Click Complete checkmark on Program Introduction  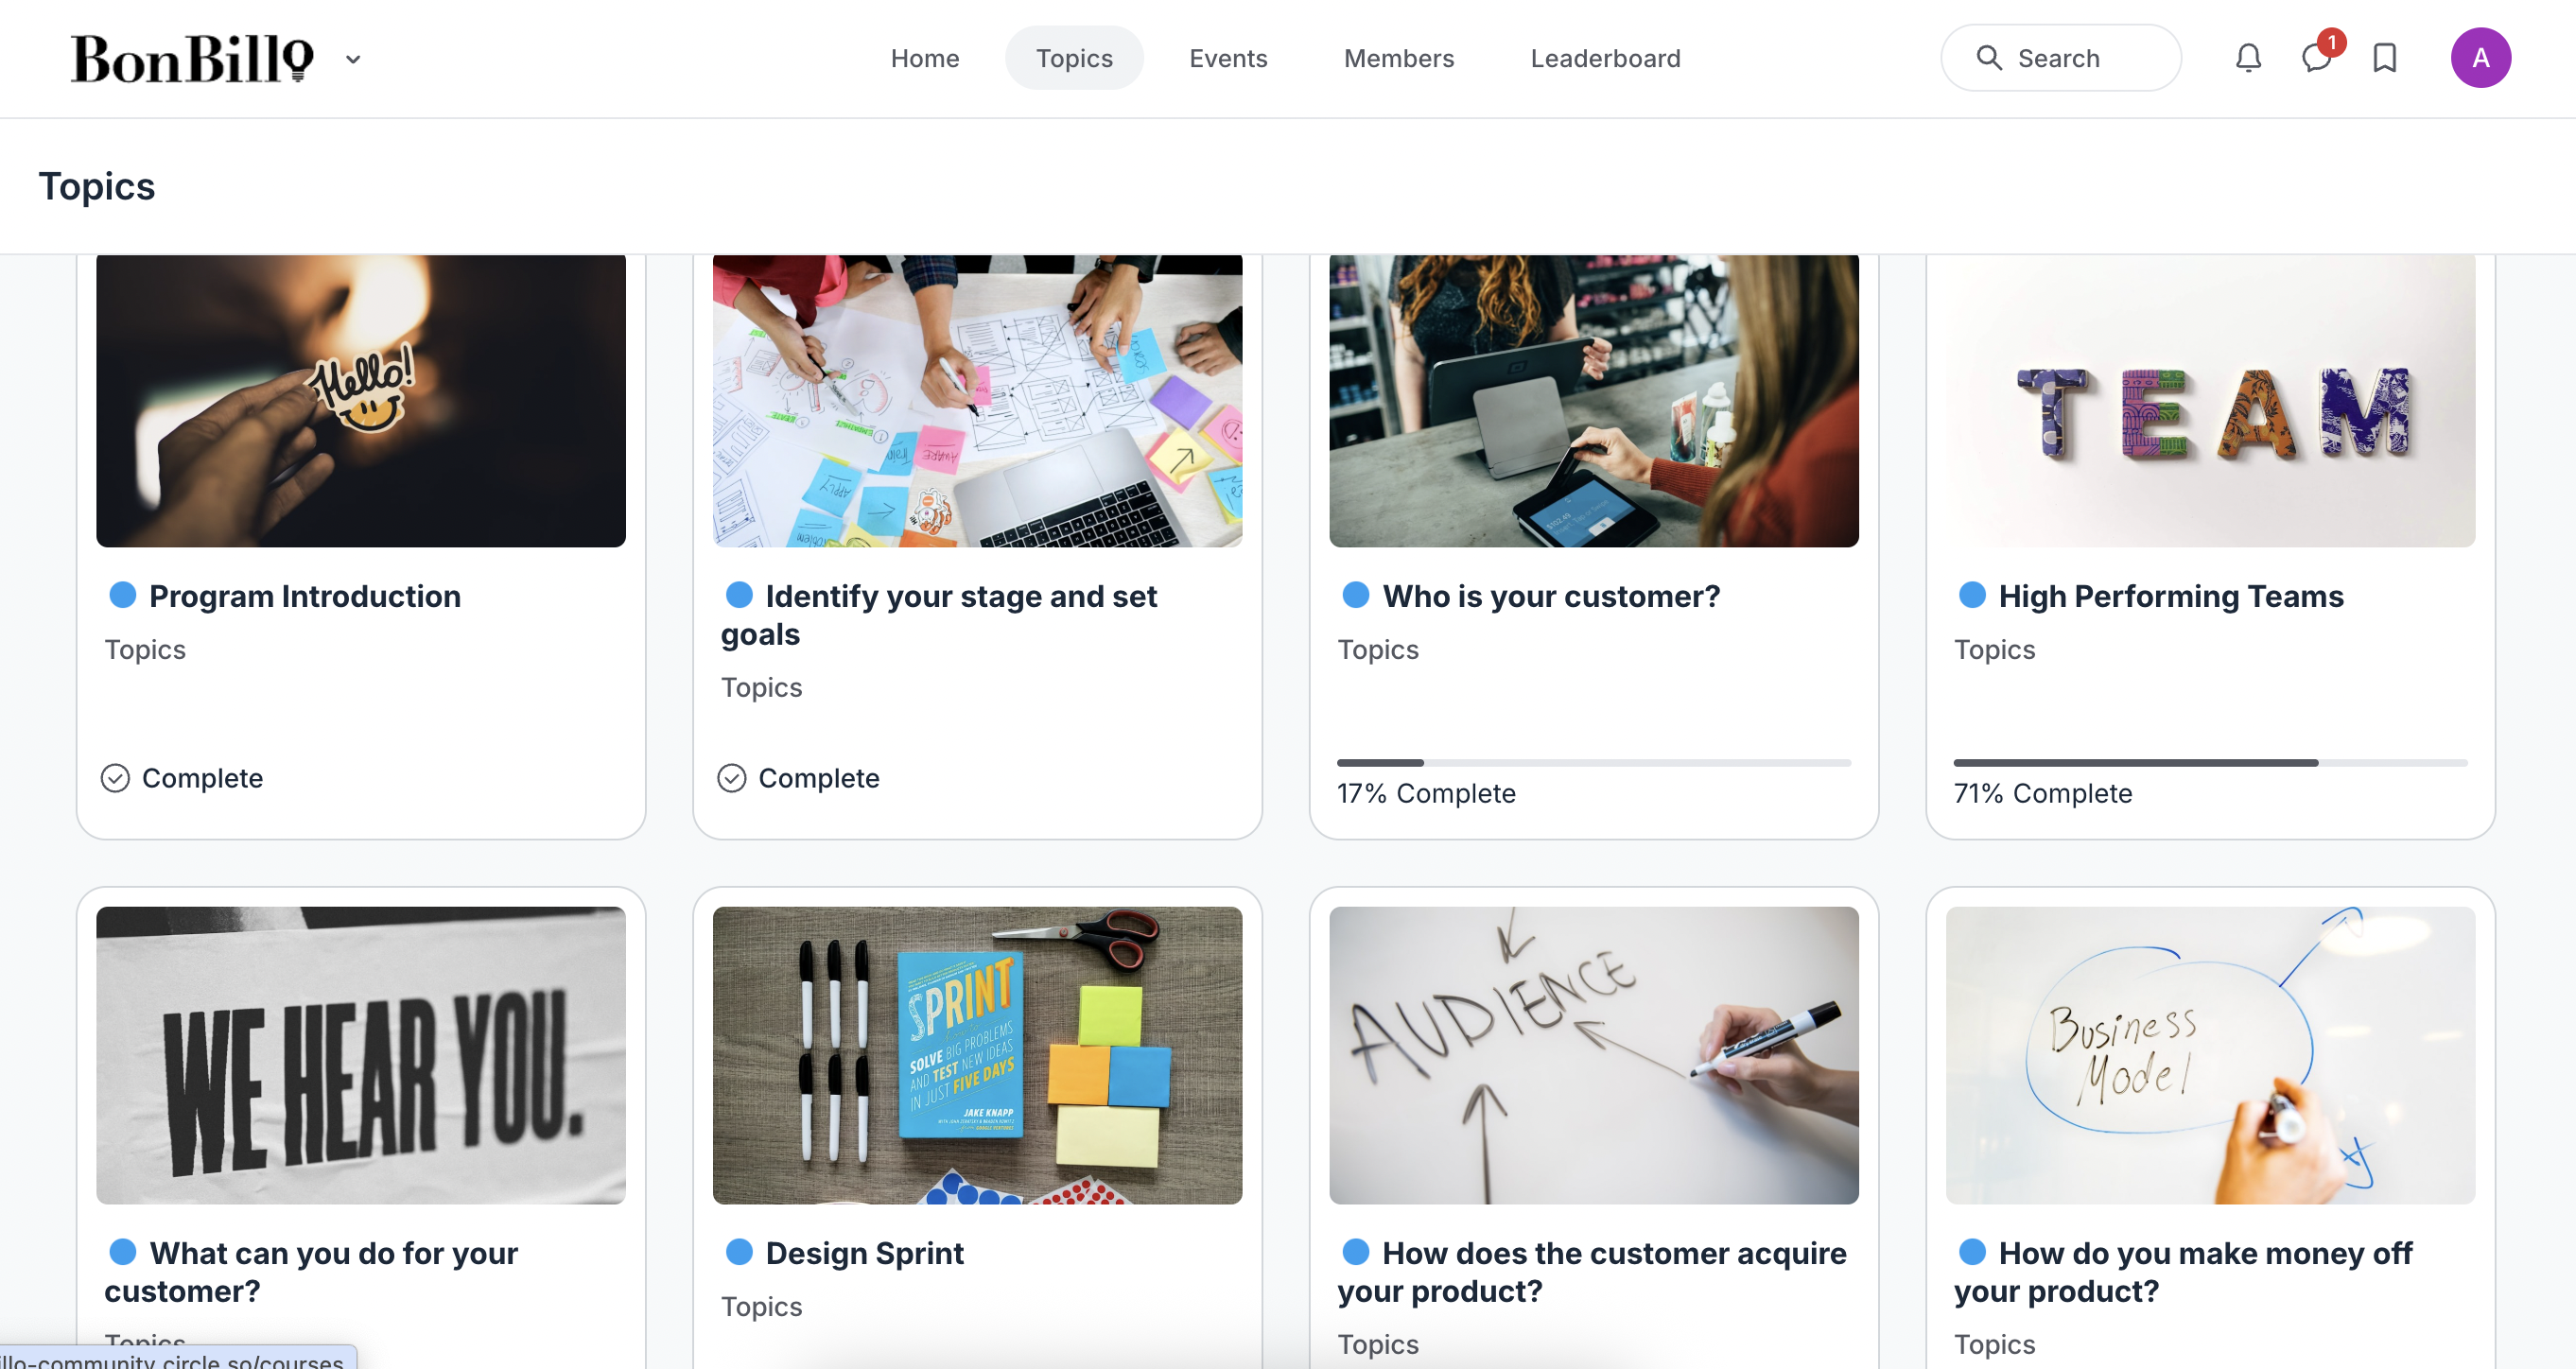[x=116, y=778]
